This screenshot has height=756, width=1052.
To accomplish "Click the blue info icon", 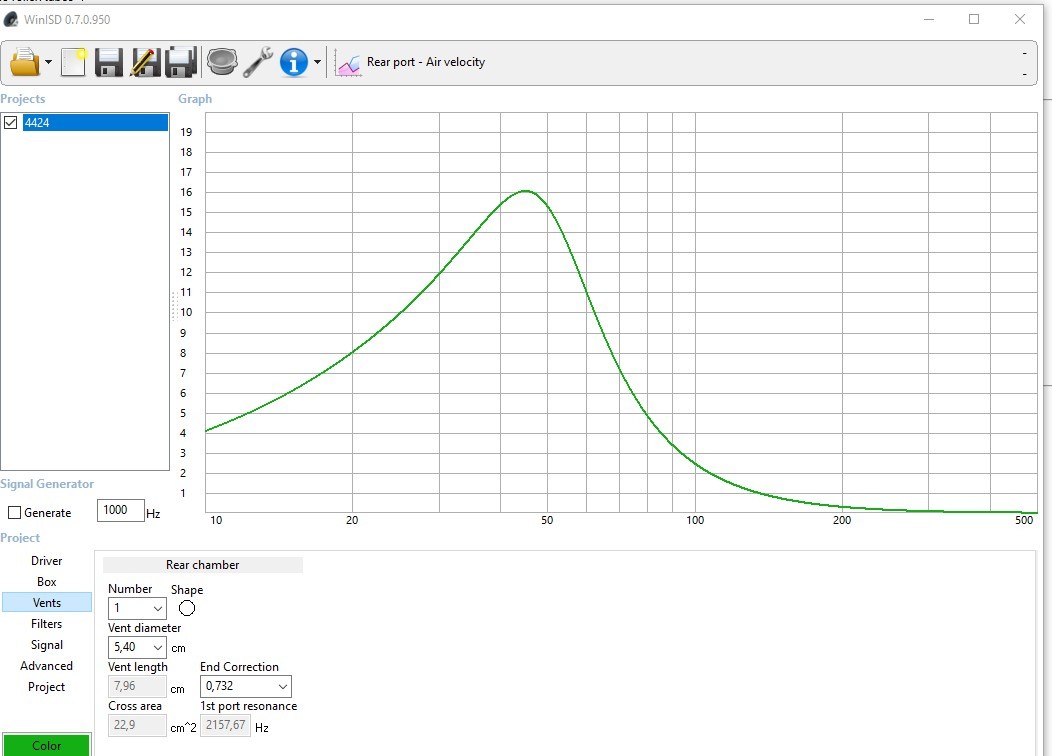I will pyautogui.click(x=293, y=62).
